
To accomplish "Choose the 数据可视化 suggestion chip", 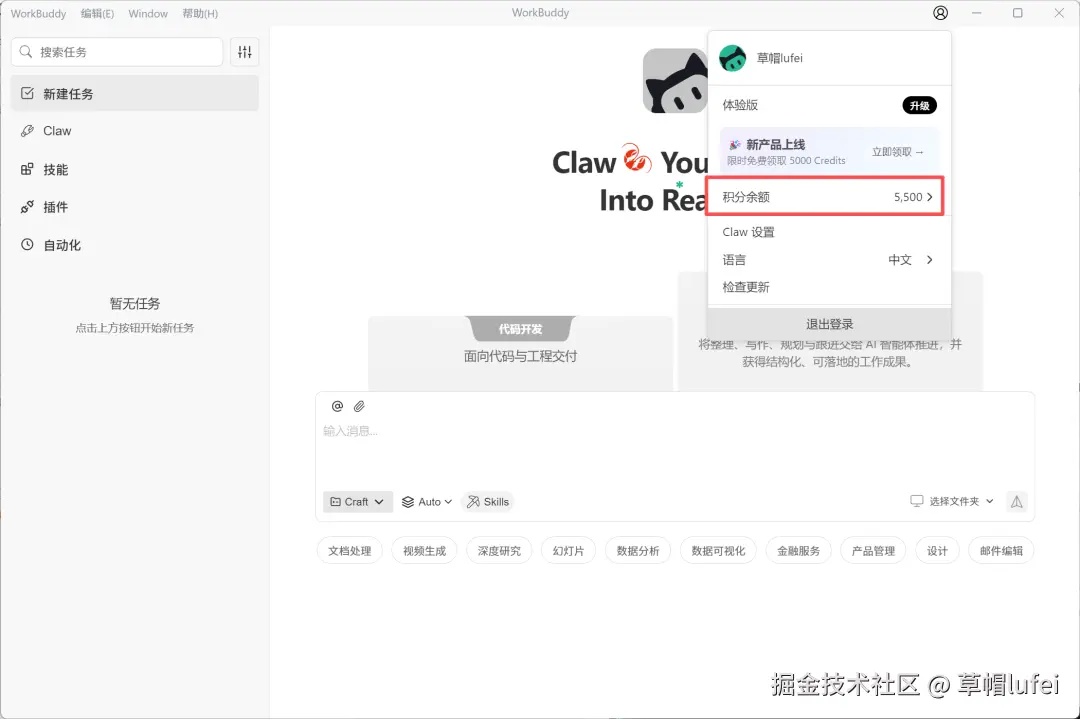I will pyautogui.click(x=718, y=551).
